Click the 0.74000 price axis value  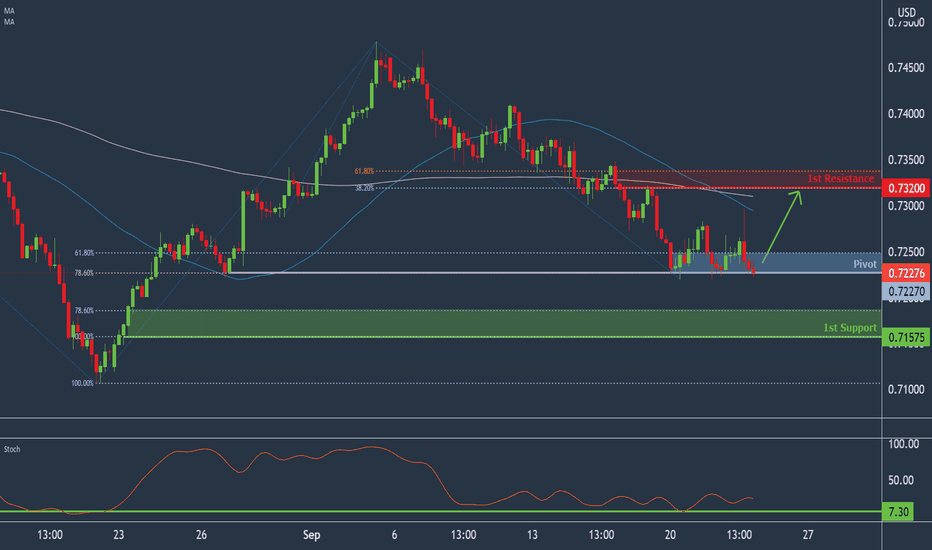coord(906,114)
